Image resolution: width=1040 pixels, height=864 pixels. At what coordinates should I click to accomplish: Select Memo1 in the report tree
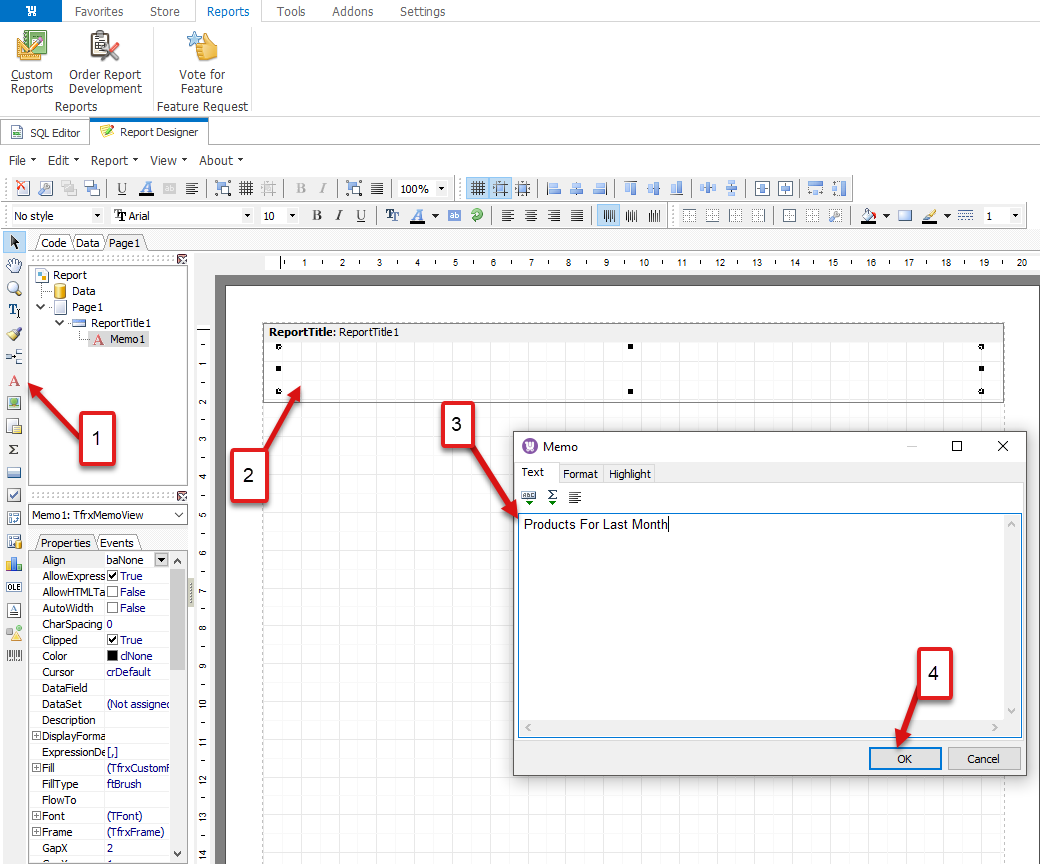[x=128, y=339]
